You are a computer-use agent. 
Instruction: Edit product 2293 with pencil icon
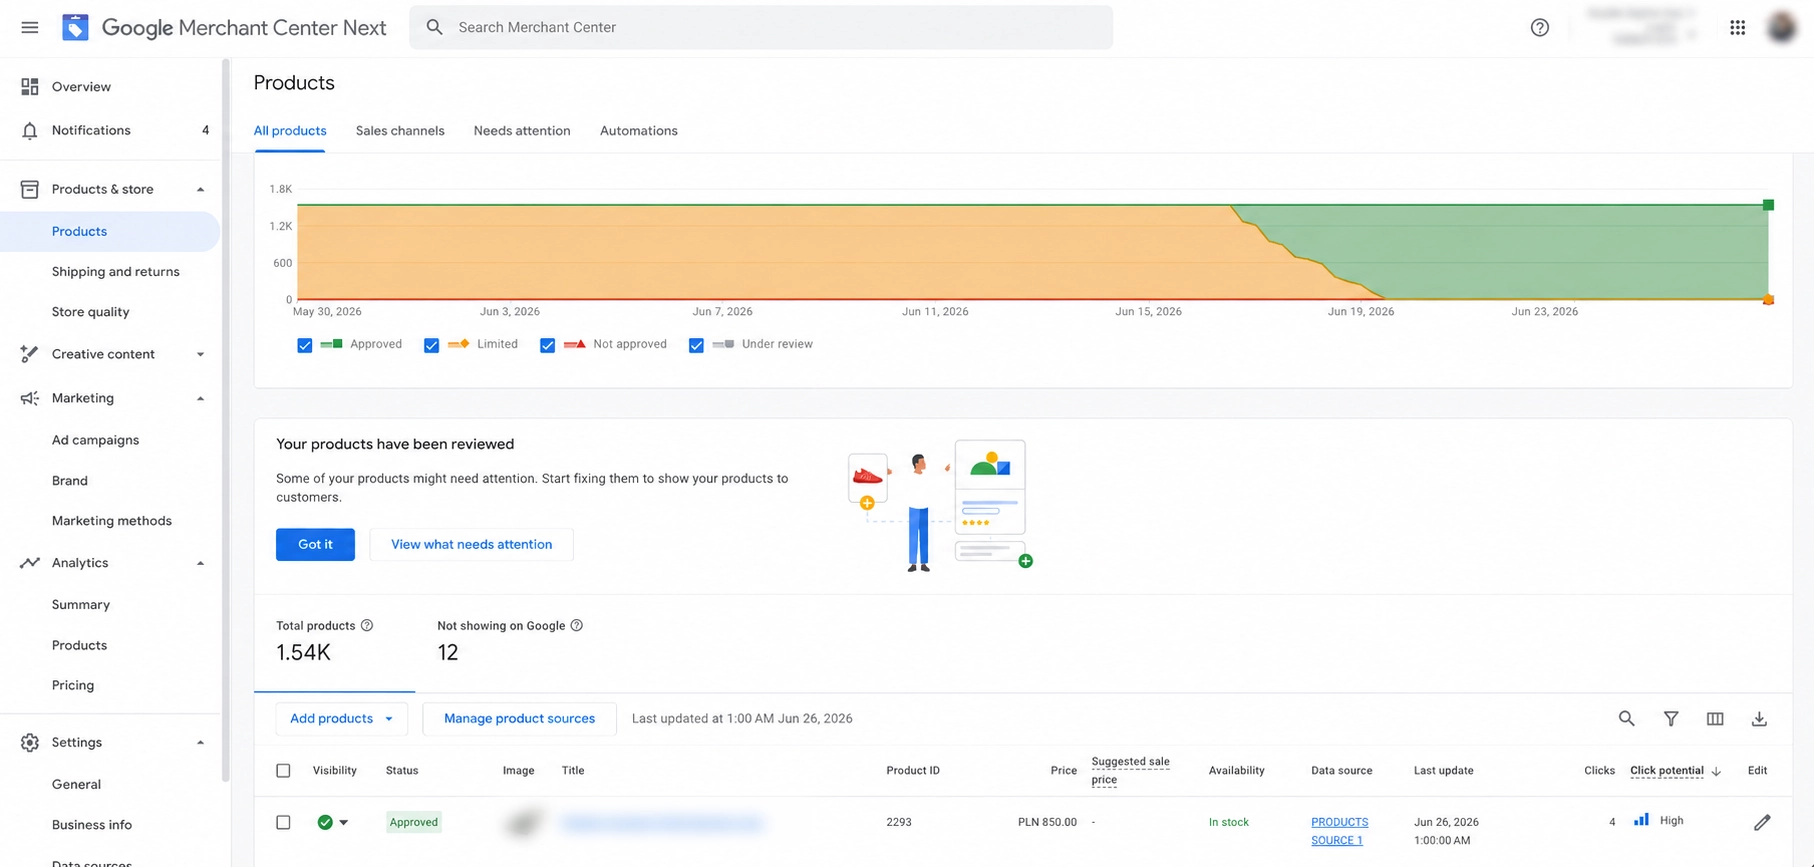(x=1762, y=822)
